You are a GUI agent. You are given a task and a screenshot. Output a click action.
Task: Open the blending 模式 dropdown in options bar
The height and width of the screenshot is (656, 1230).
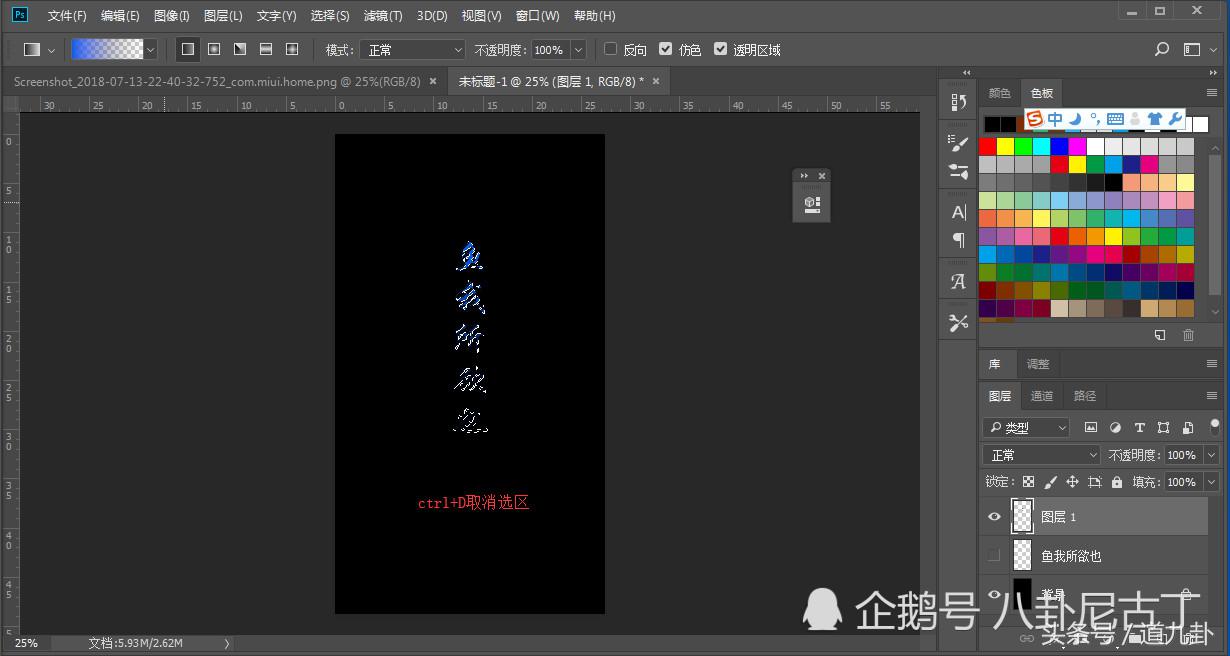pyautogui.click(x=412, y=49)
